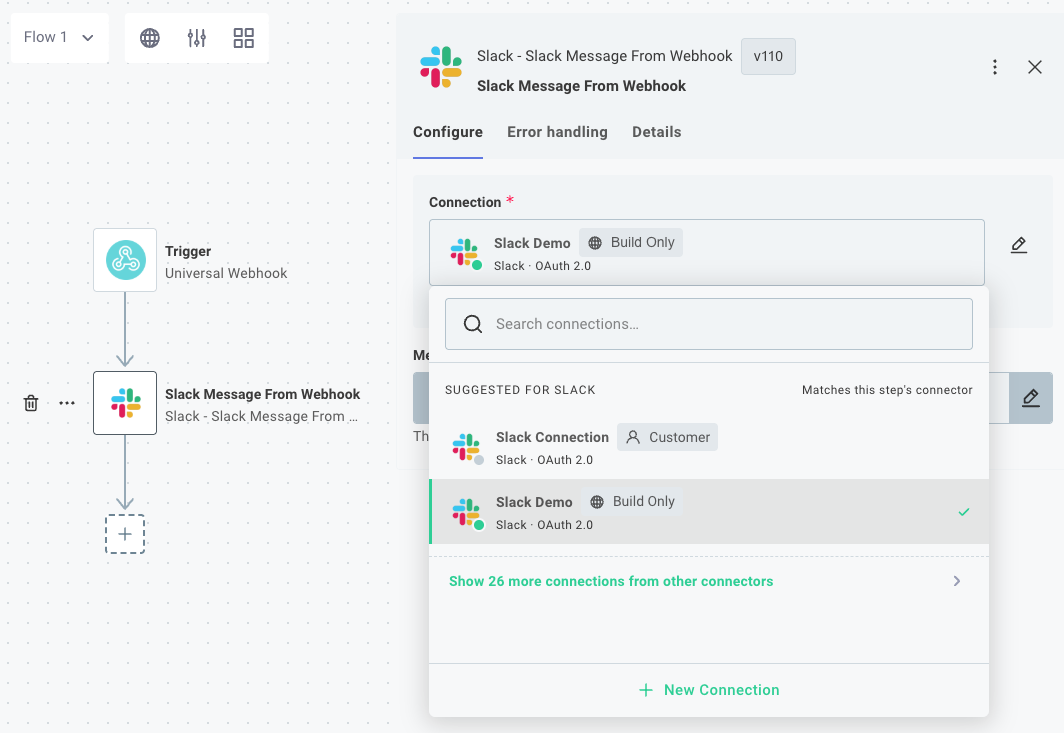Click the Slack icon of Slack Demo row
This screenshot has width=1064, height=733.
467,512
